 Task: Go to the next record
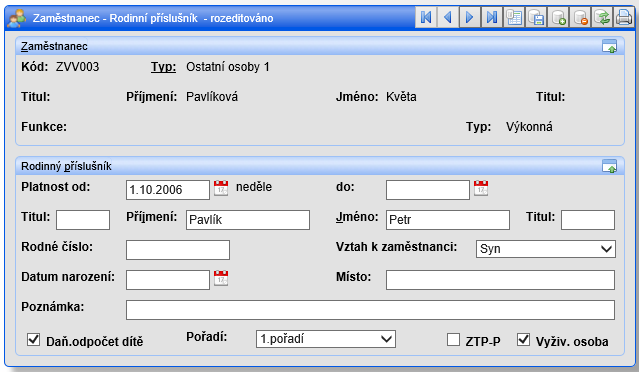pos(470,18)
